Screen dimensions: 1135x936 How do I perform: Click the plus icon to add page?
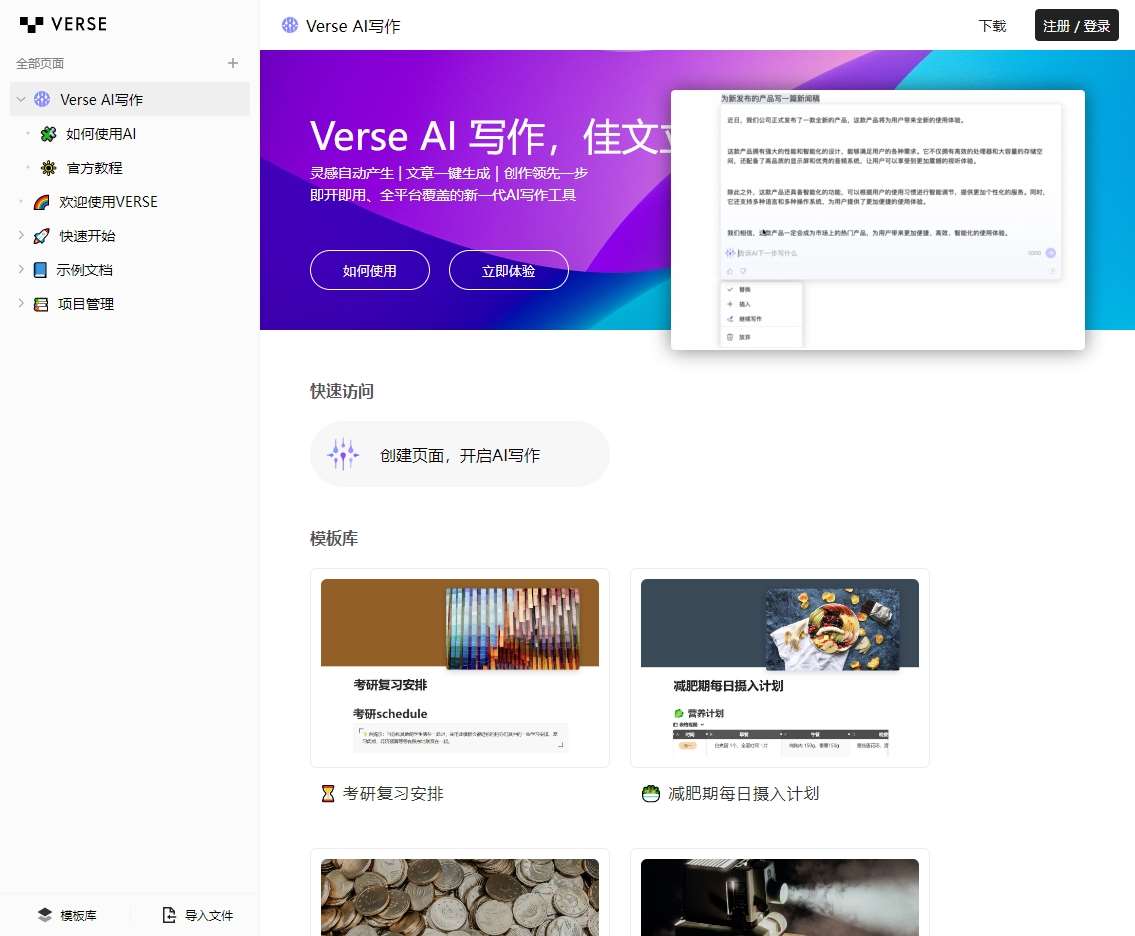click(x=233, y=63)
